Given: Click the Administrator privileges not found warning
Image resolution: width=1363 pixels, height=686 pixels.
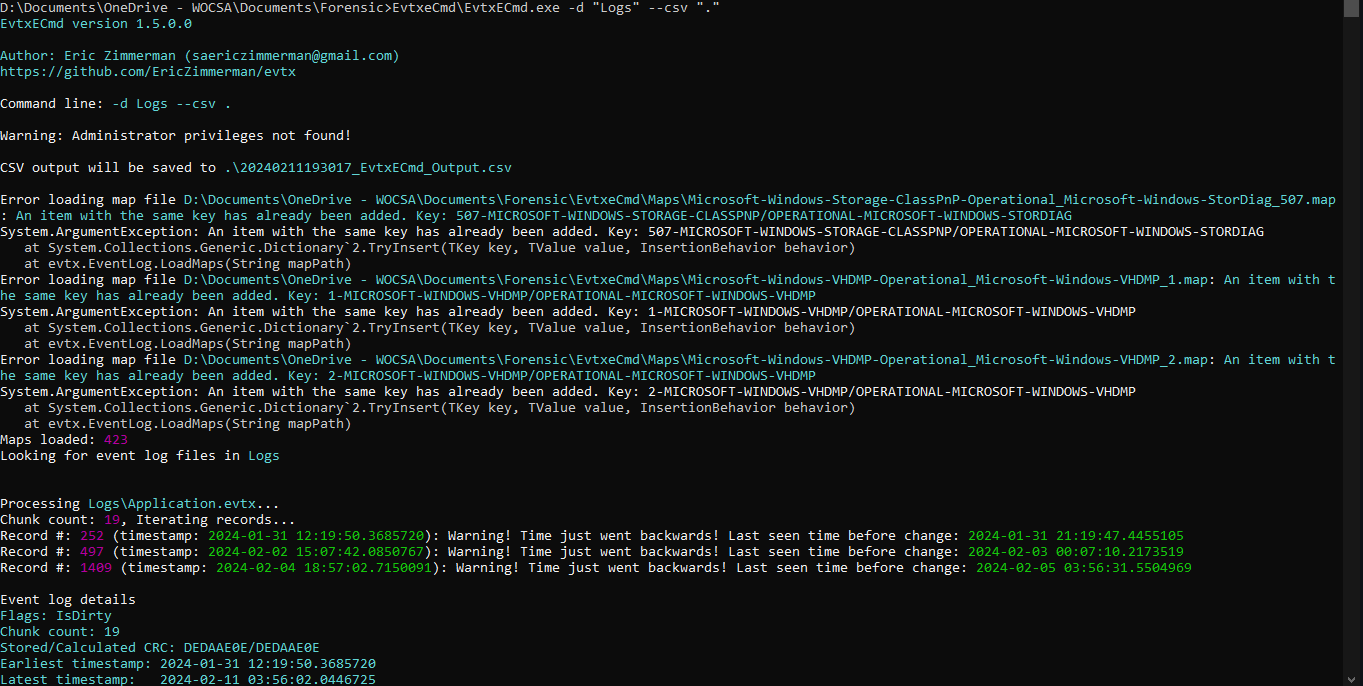Looking at the screenshot, I should pos(175,136).
